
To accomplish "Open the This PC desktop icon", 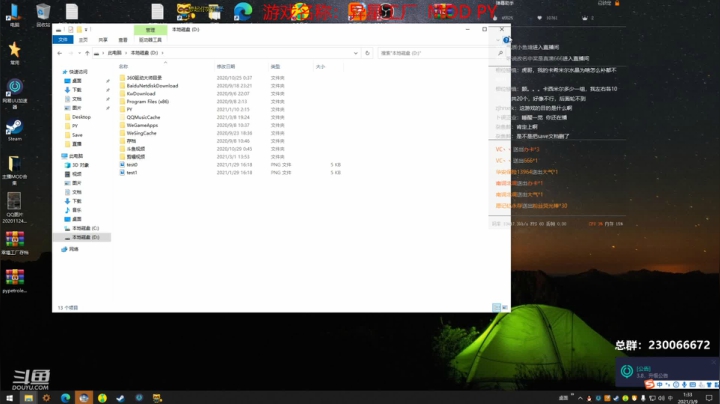I will click(14, 14).
